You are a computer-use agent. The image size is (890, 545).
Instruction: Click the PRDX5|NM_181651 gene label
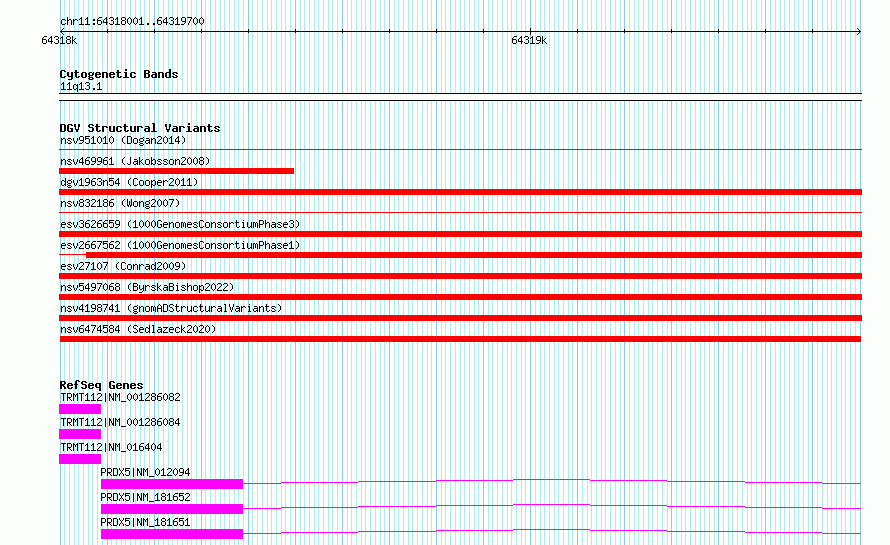coord(145,522)
